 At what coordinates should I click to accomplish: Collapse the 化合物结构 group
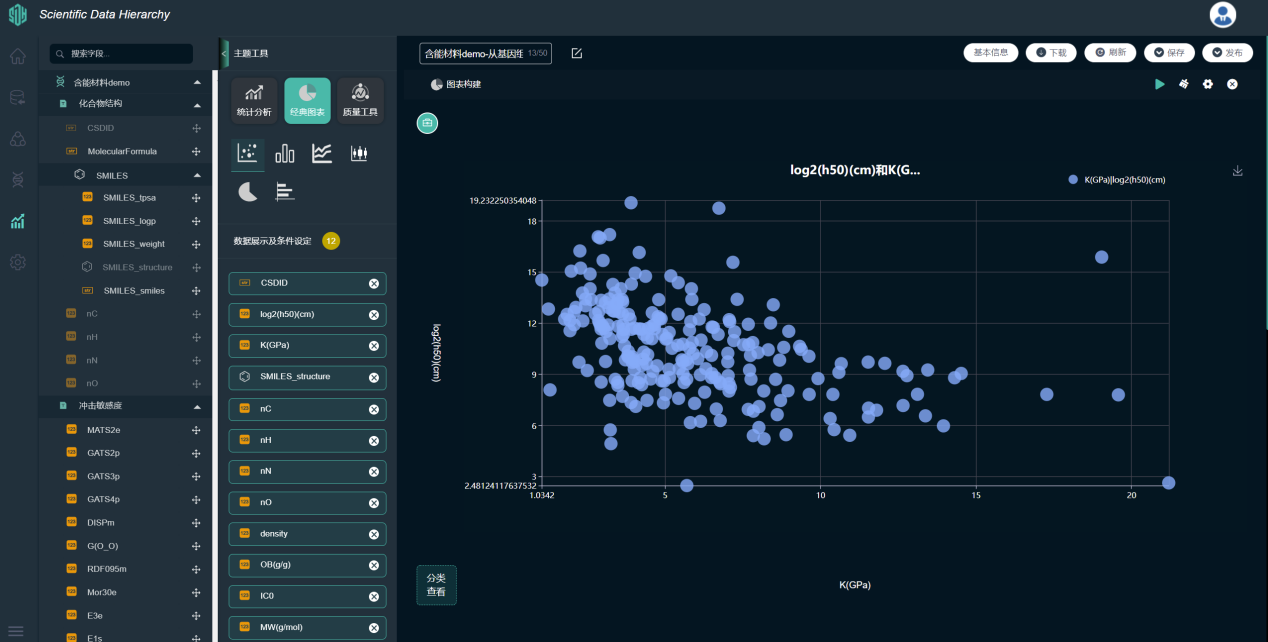[197, 105]
